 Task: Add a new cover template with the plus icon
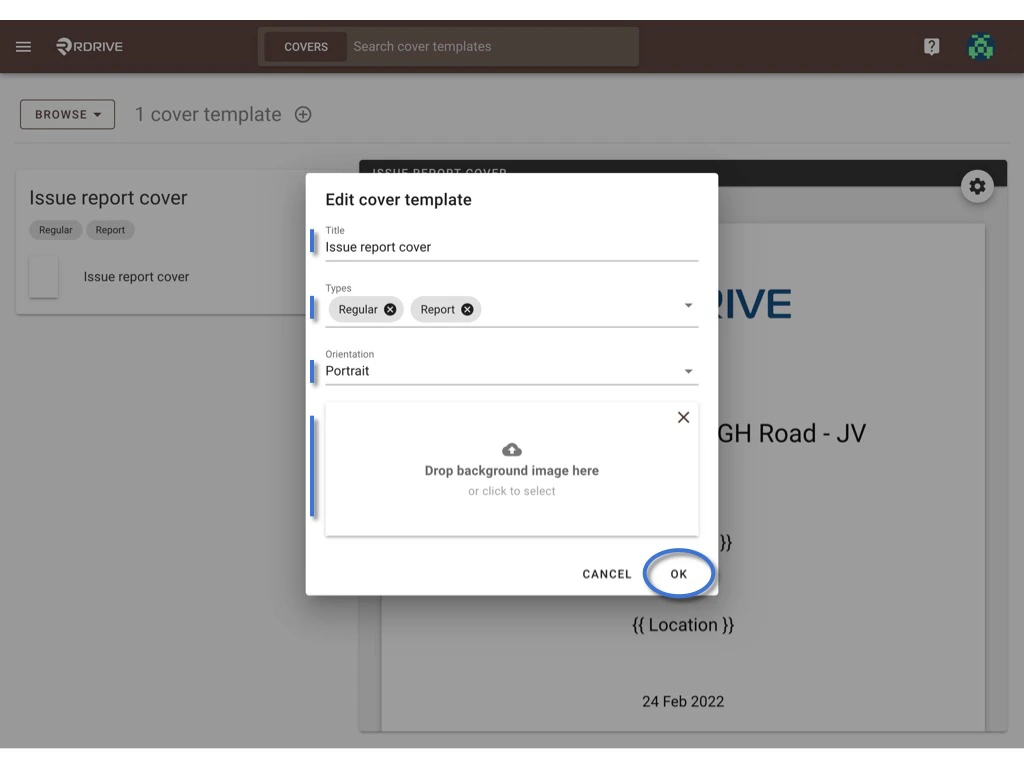point(303,114)
